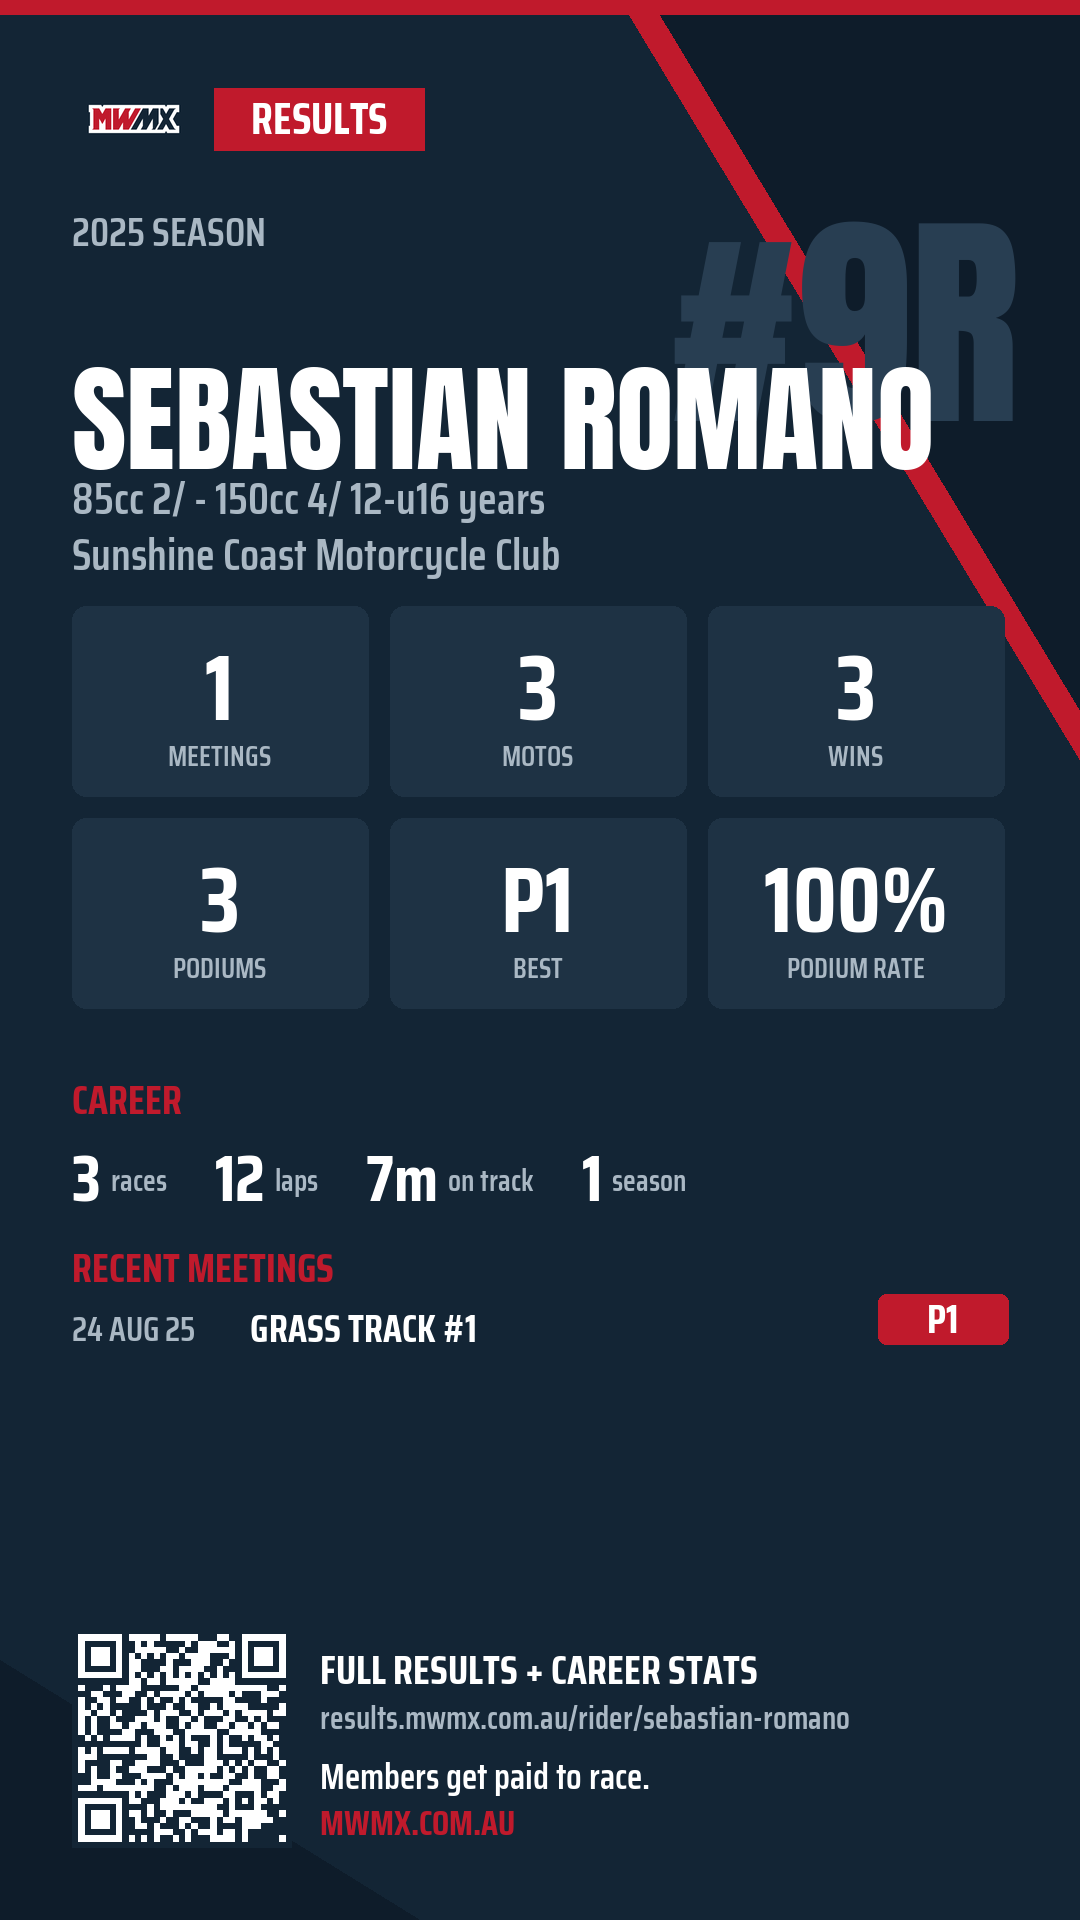Select the Motos stat card
This screenshot has height=1920, width=1080.
[538, 701]
